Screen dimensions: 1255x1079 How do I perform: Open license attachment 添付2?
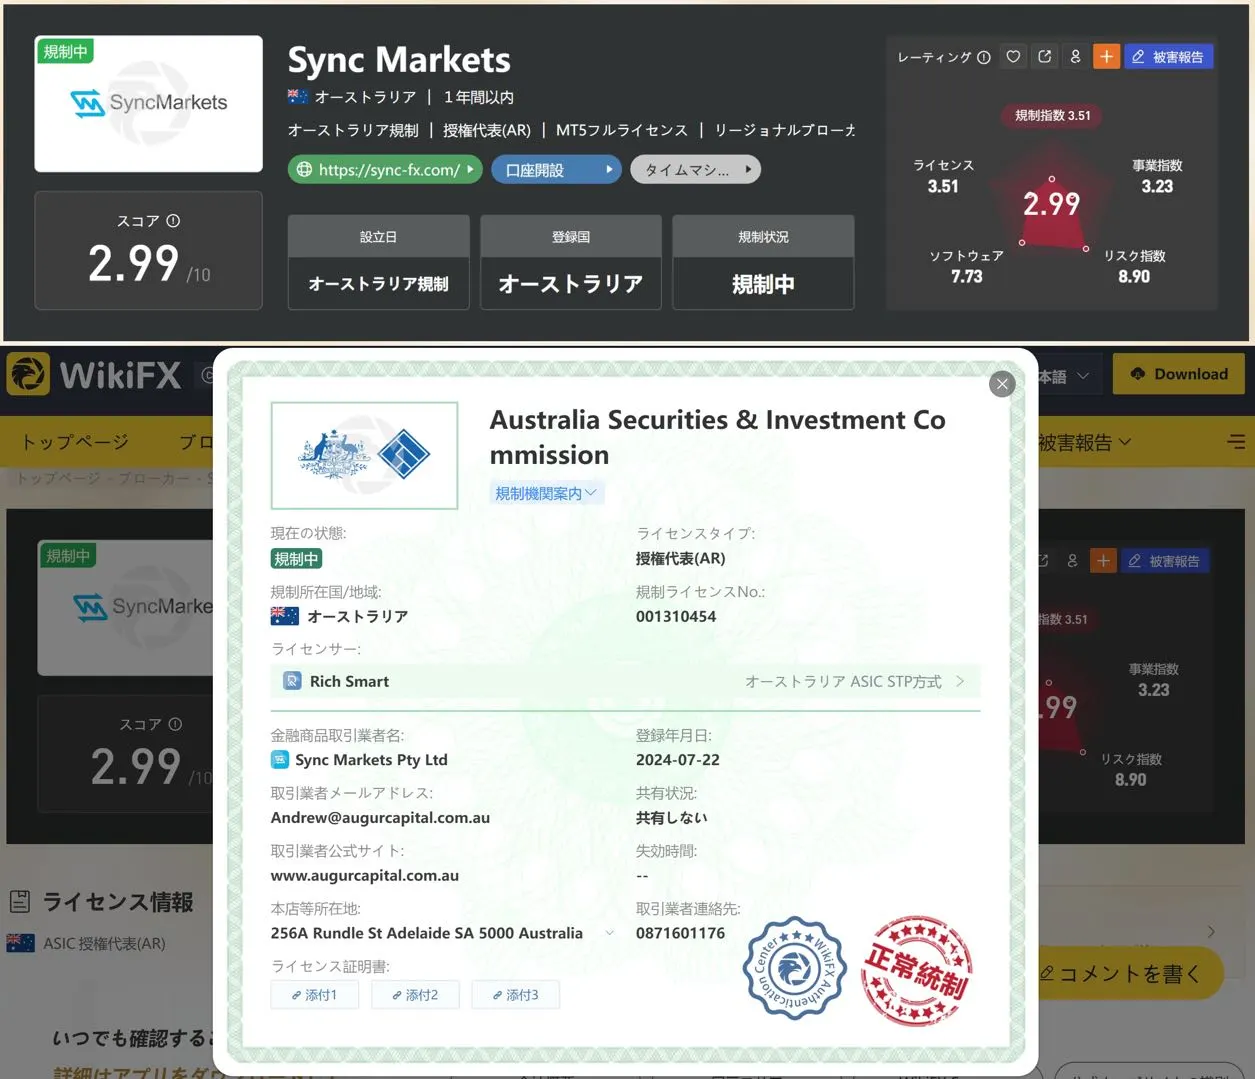coord(415,995)
